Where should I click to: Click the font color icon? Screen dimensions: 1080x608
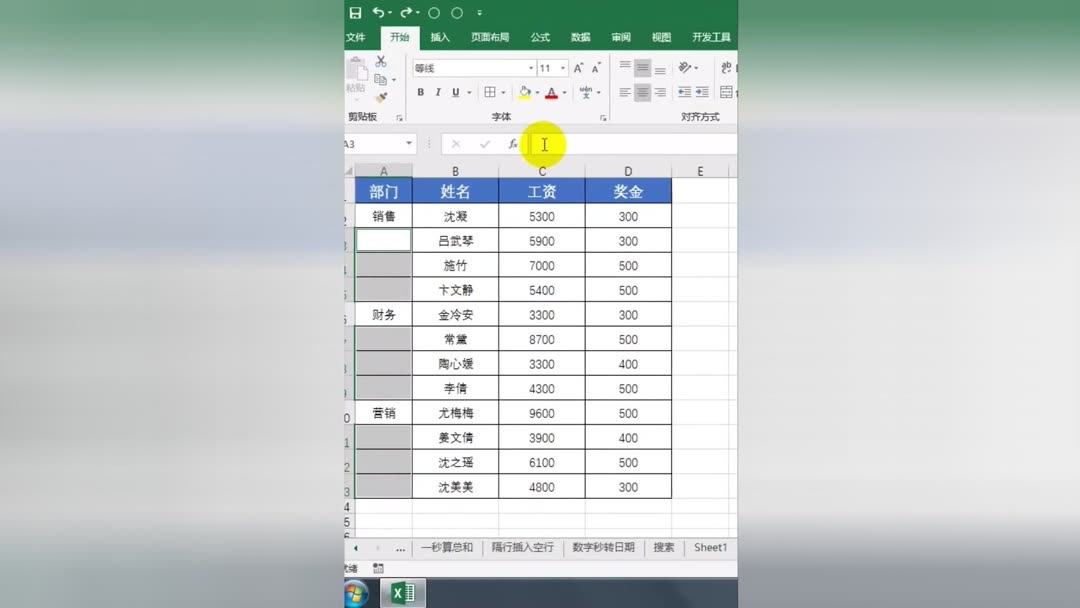click(x=551, y=92)
